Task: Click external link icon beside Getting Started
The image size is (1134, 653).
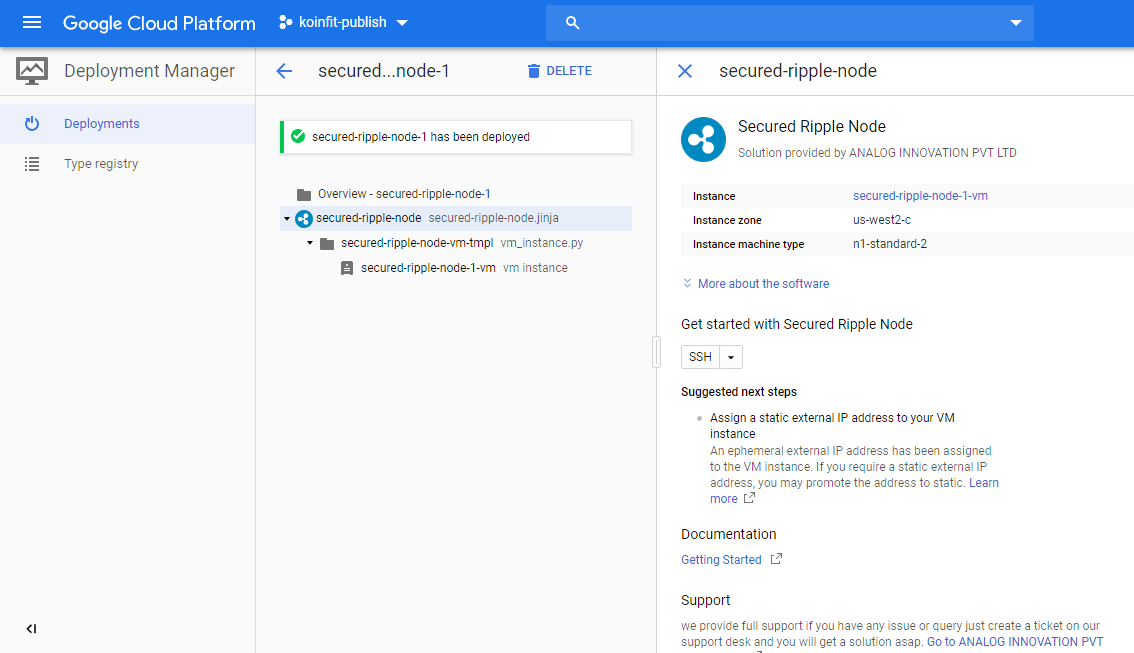Action: click(776, 559)
